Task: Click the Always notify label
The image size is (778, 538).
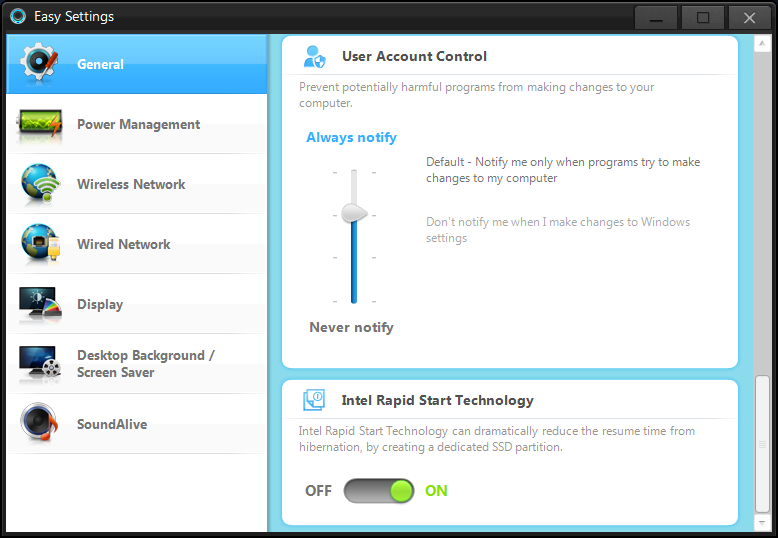Action: 351,138
